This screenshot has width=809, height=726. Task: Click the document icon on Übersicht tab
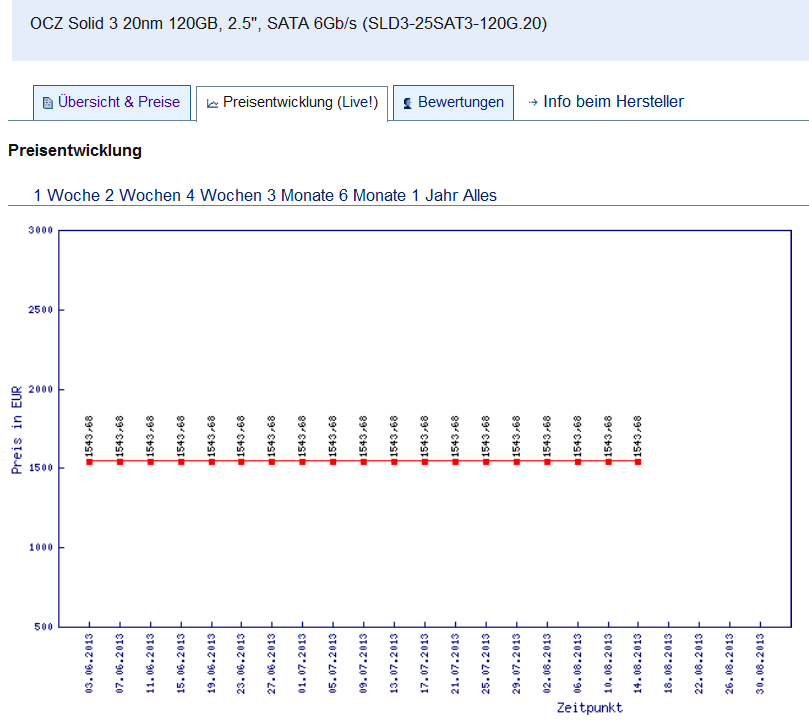click(x=47, y=103)
